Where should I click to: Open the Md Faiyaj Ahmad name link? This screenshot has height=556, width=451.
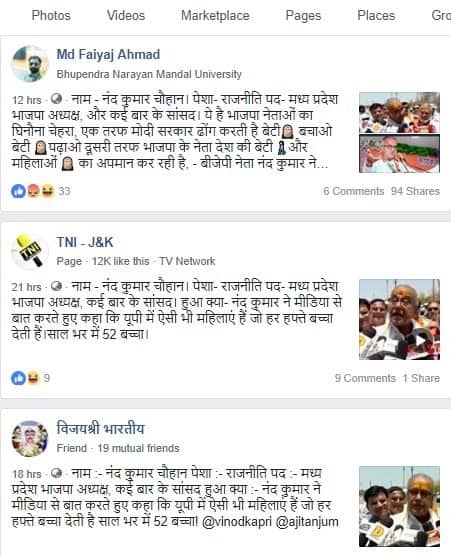pyautogui.click(x=108, y=55)
